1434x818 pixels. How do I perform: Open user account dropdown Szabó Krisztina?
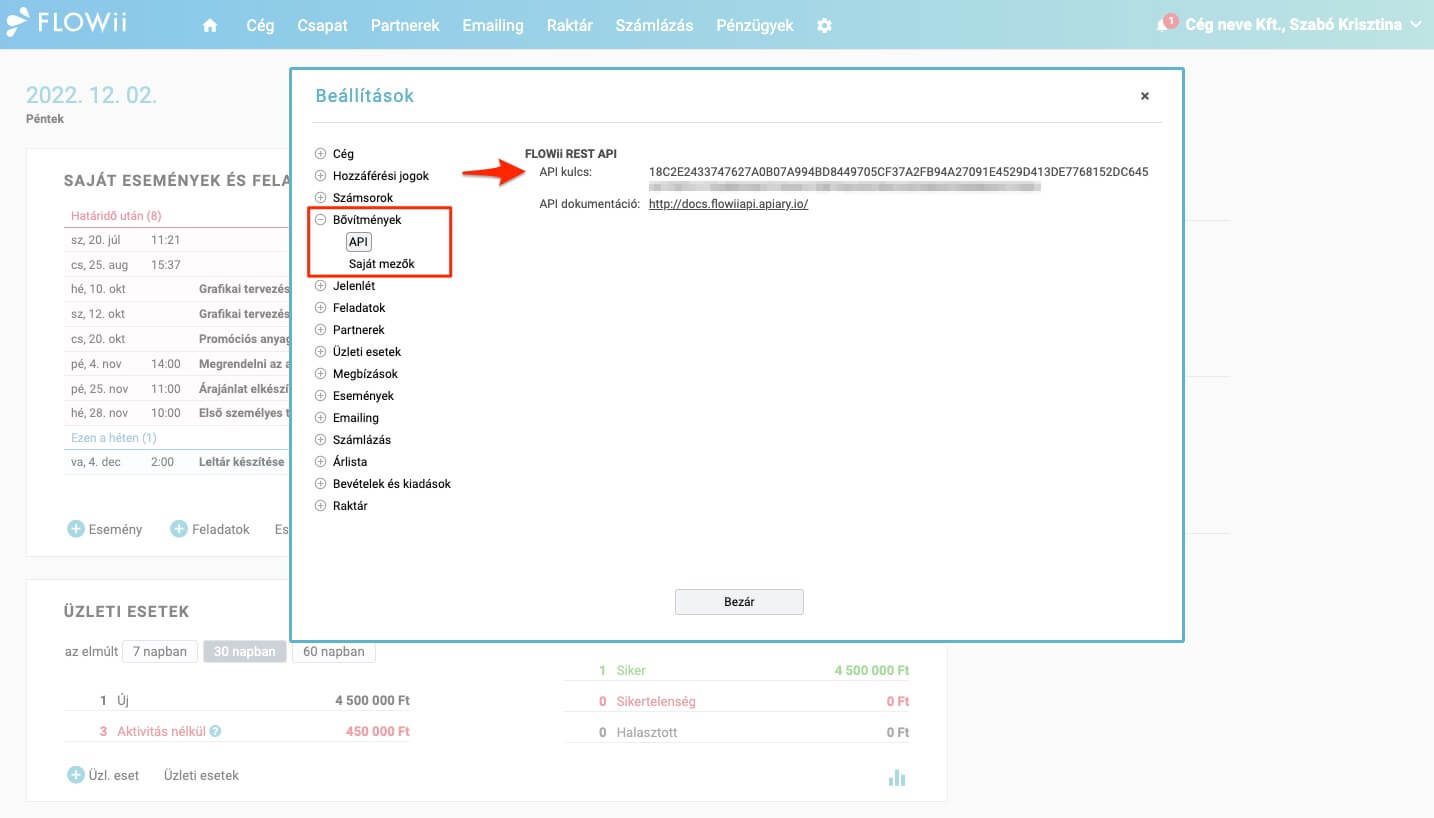[x=1303, y=24]
